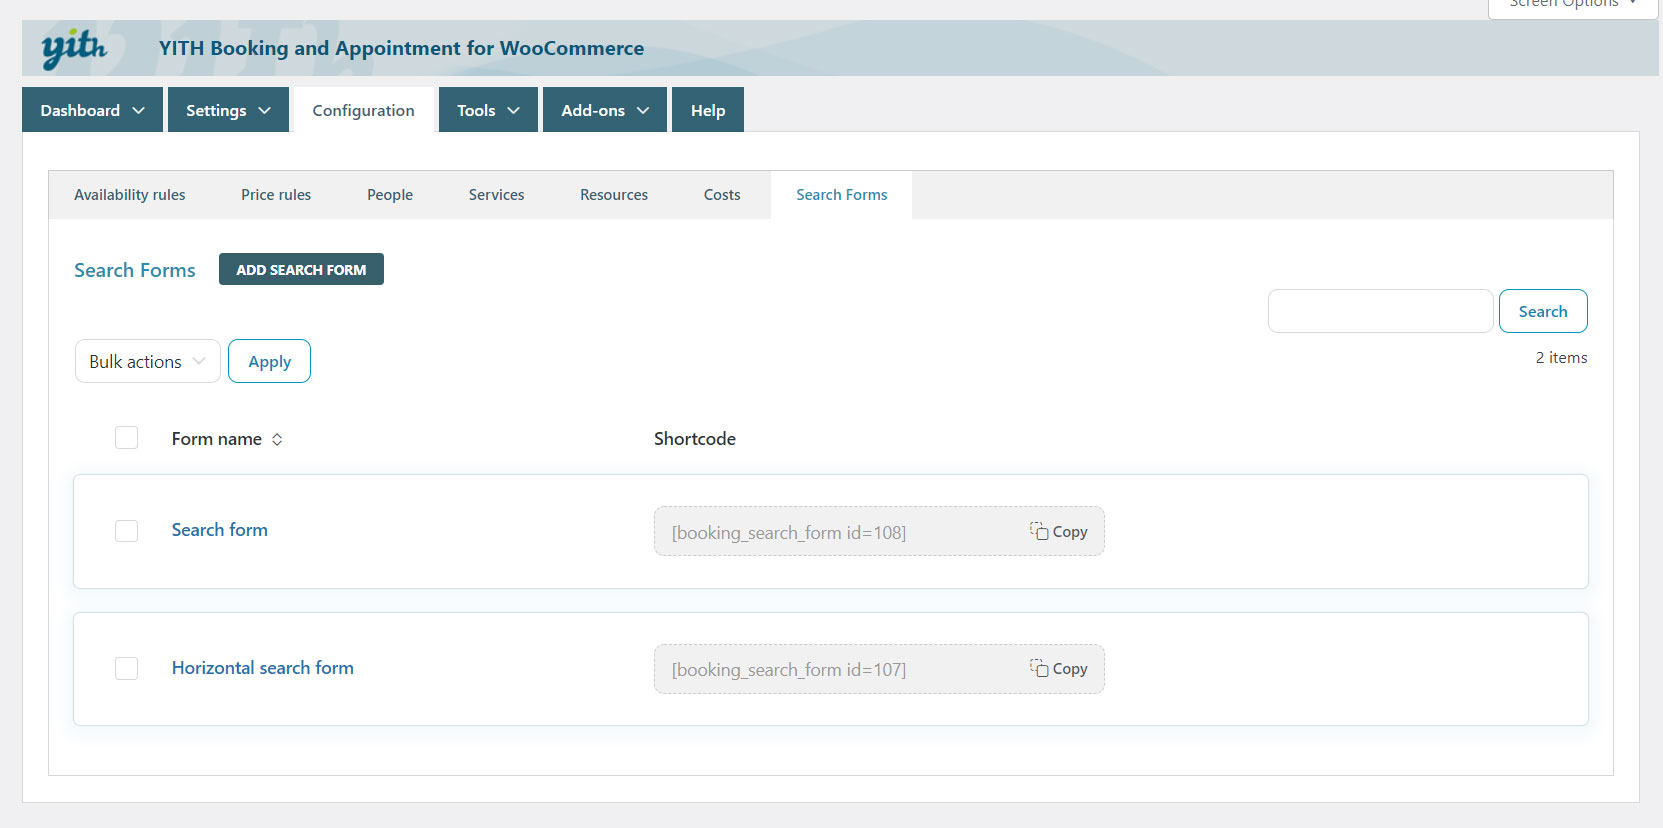
Task: Check the box for Horizontal search form row
Action: coord(126,668)
